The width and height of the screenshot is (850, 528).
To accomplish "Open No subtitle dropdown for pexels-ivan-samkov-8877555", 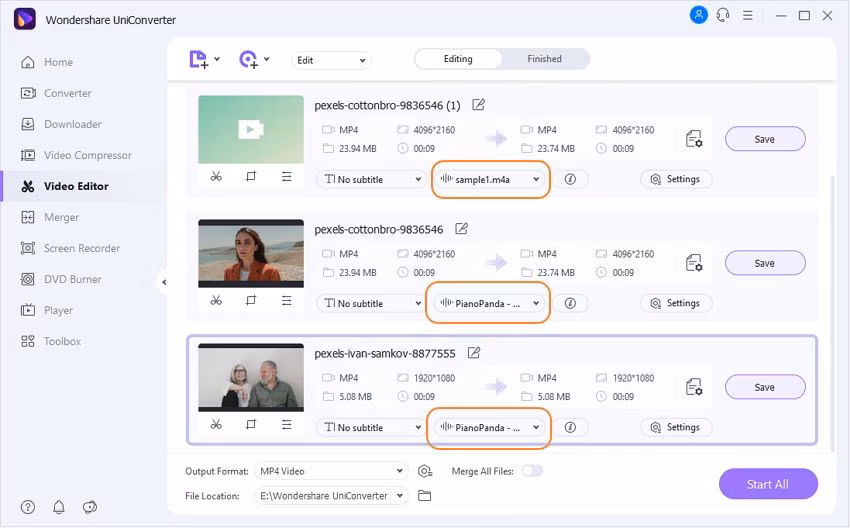I will pos(371,427).
